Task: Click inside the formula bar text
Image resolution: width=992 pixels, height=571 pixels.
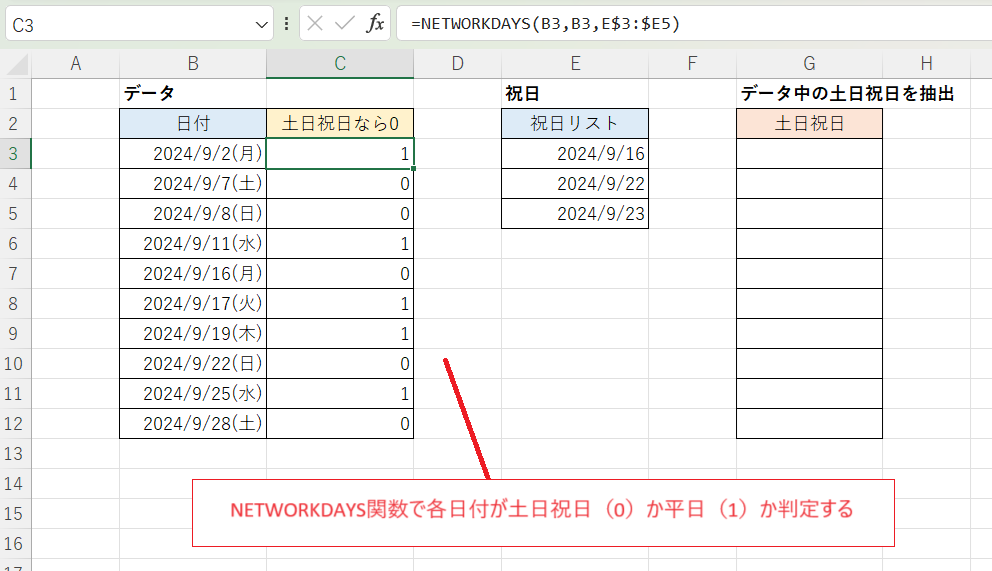Action: pos(545,24)
